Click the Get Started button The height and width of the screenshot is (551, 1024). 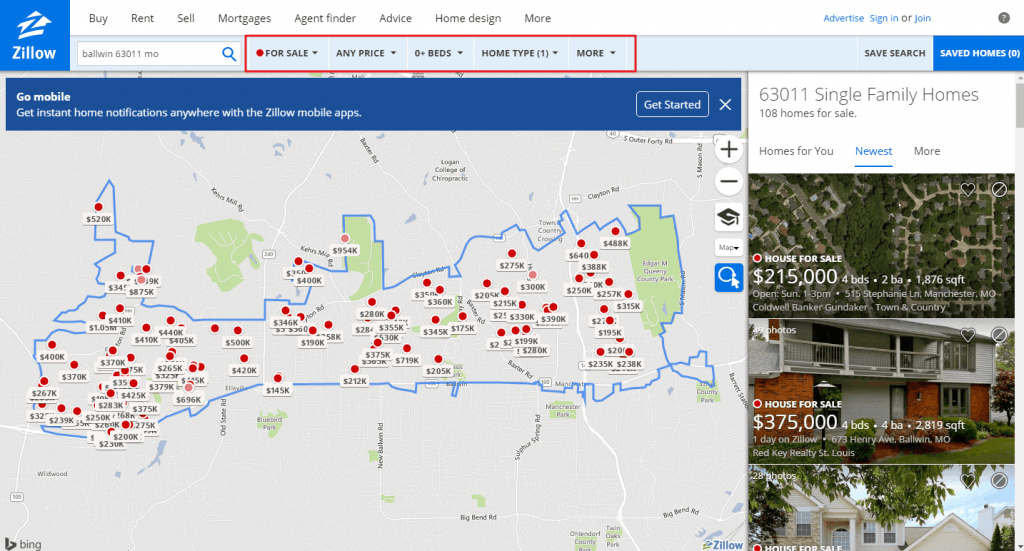click(x=672, y=105)
